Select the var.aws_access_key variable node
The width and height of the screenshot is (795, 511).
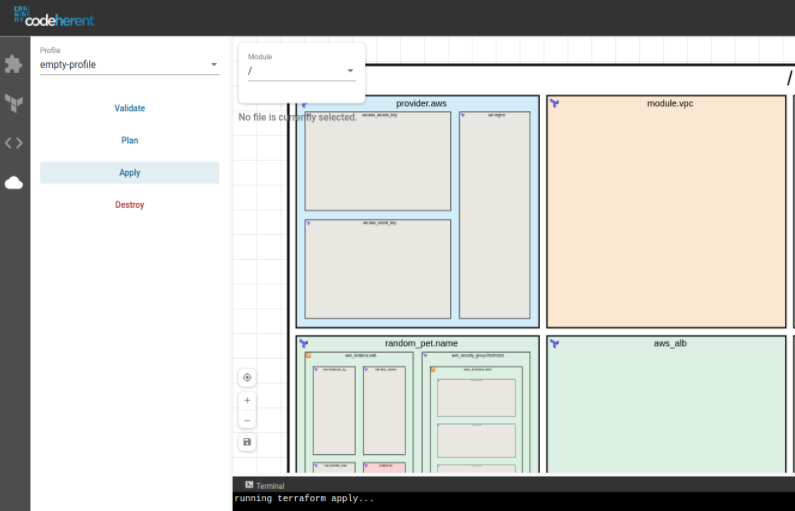pos(378,161)
